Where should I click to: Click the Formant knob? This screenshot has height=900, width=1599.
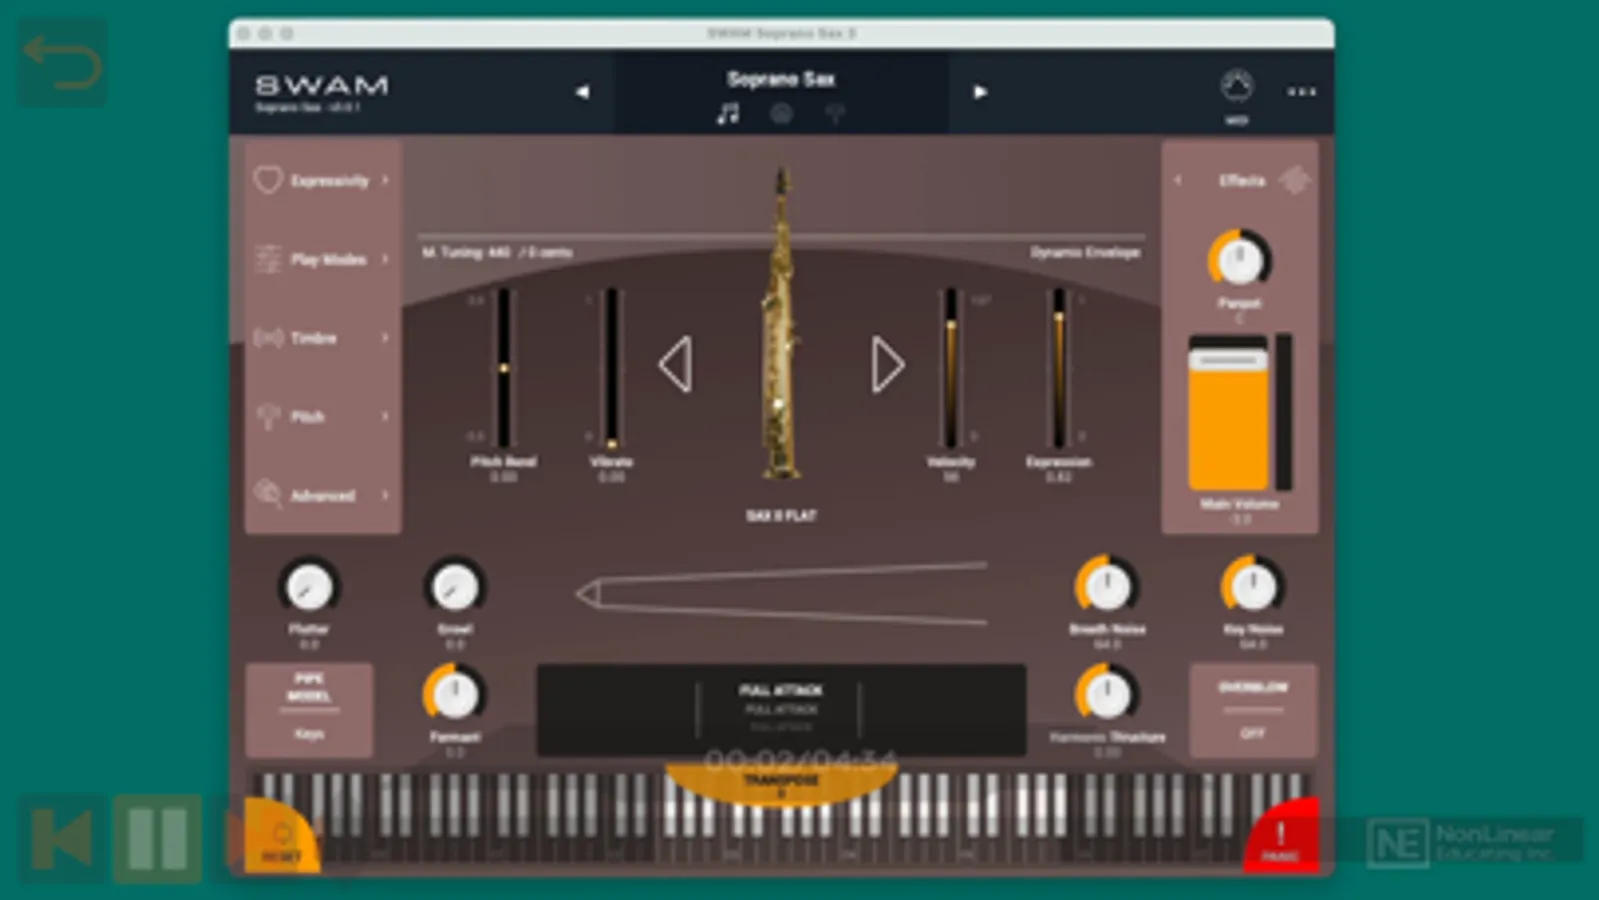(455, 694)
